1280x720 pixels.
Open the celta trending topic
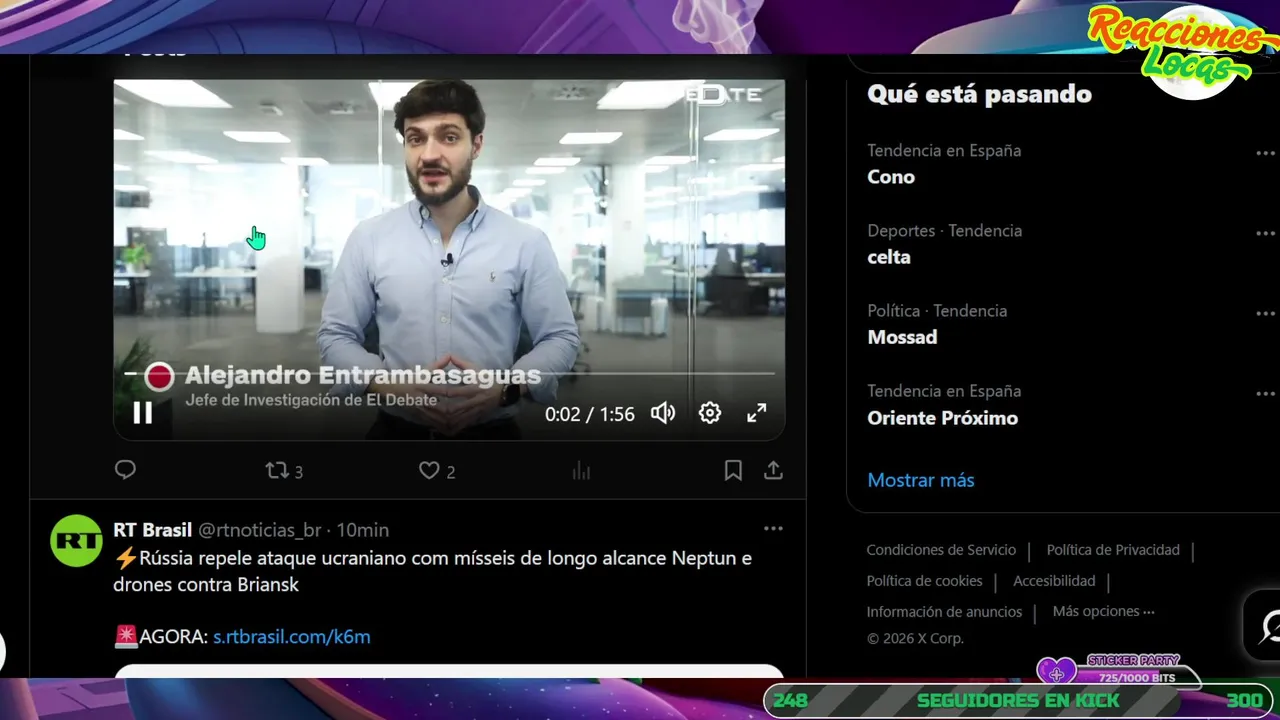tap(889, 257)
